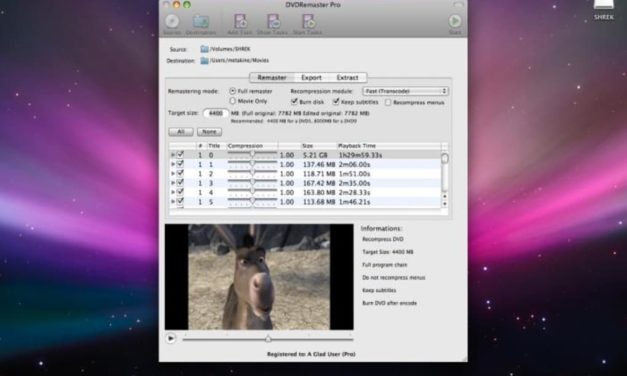Play the video preview
This screenshot has height=376, width=627.
point(170,338)
